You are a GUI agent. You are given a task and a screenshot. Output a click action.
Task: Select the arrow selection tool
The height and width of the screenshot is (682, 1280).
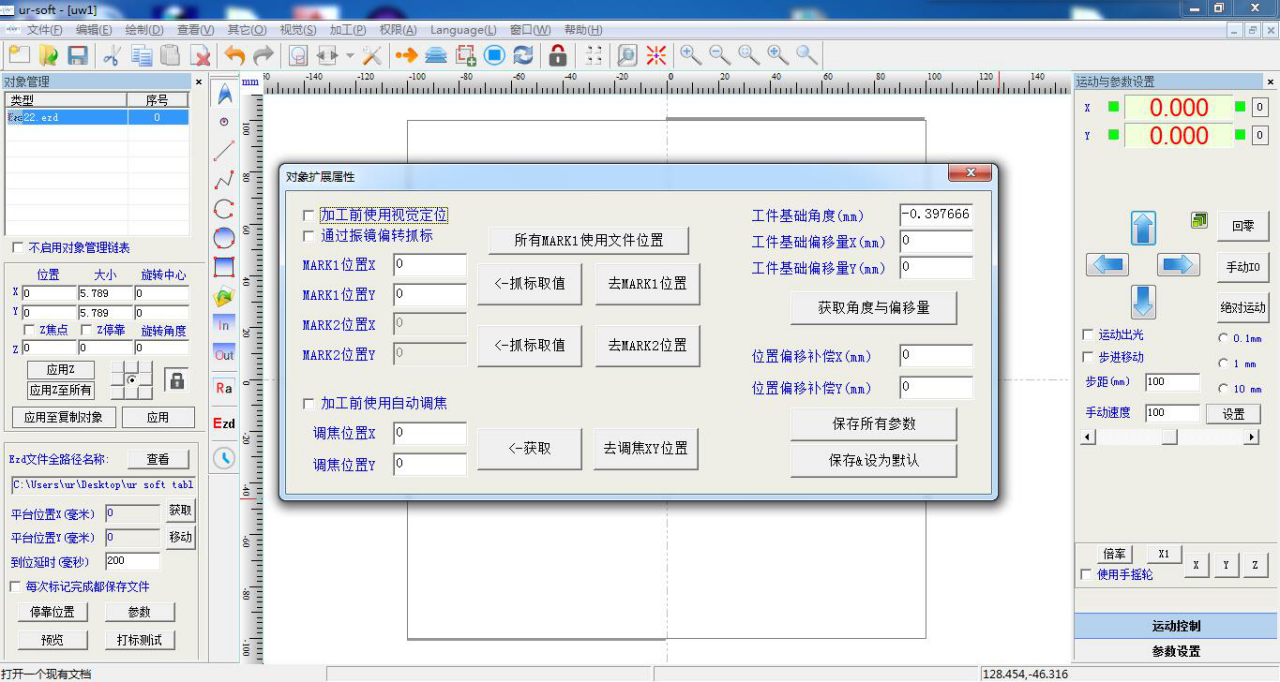(x=223, y=93)
